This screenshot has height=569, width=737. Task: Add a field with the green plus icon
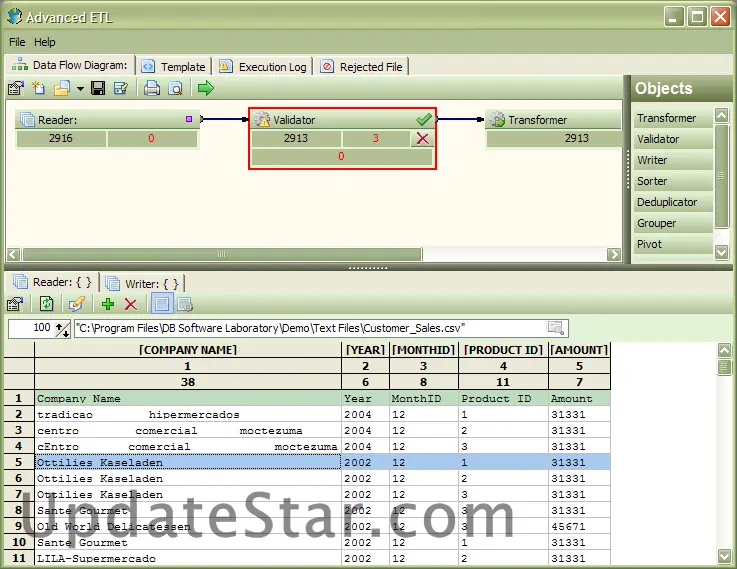click(x=108, y=304)
